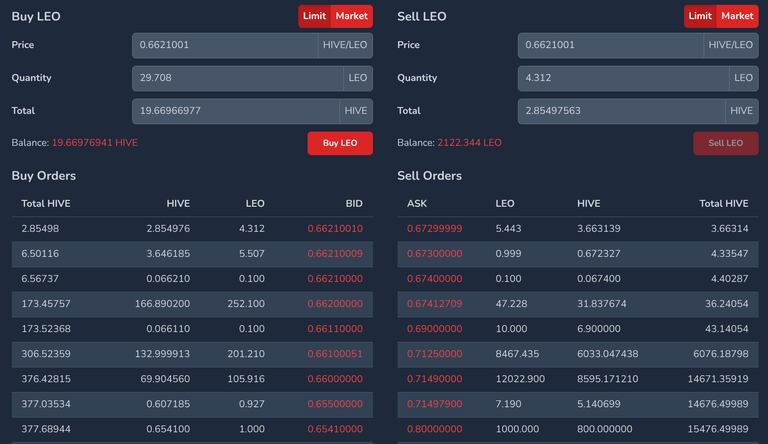Click the Buy LEO Quantity input field

[238, 78]
